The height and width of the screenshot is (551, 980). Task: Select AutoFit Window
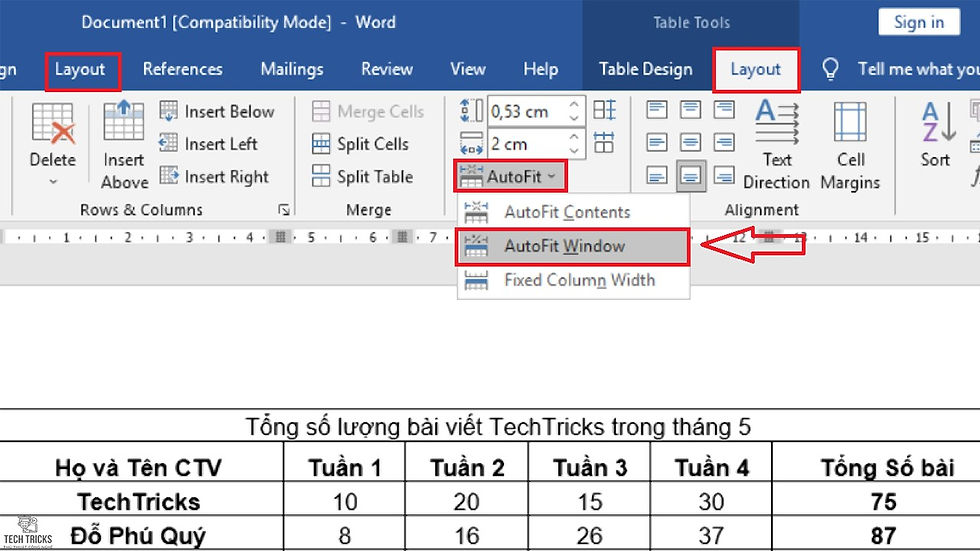573,247
